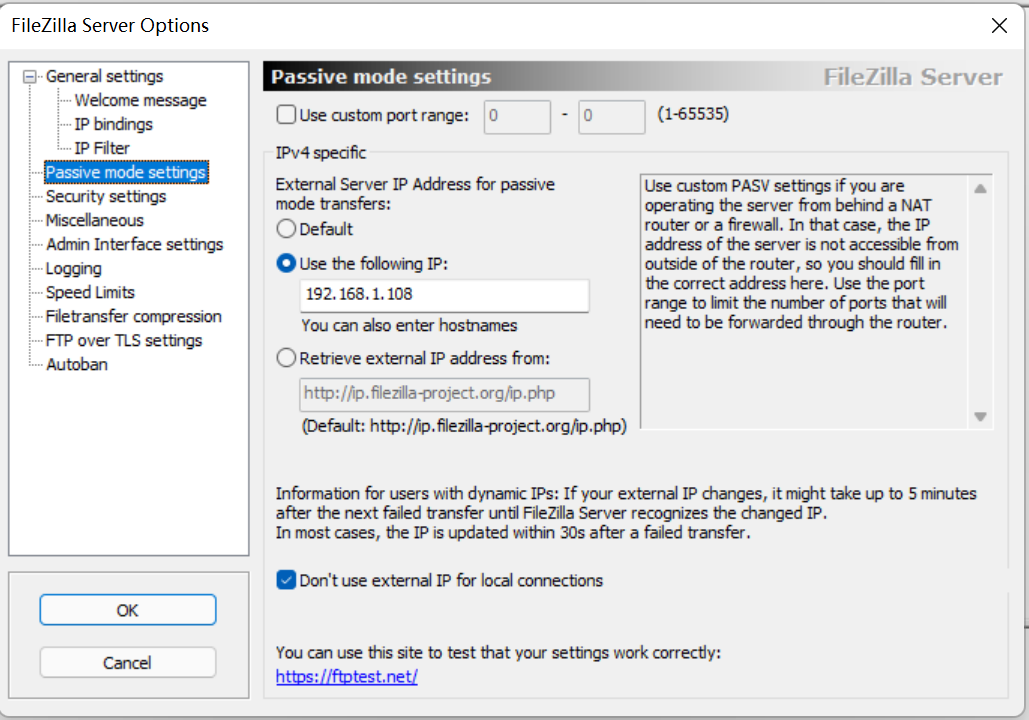Open Security settings page
This screenshot has width=1029, height=720.
click(106, 196)
